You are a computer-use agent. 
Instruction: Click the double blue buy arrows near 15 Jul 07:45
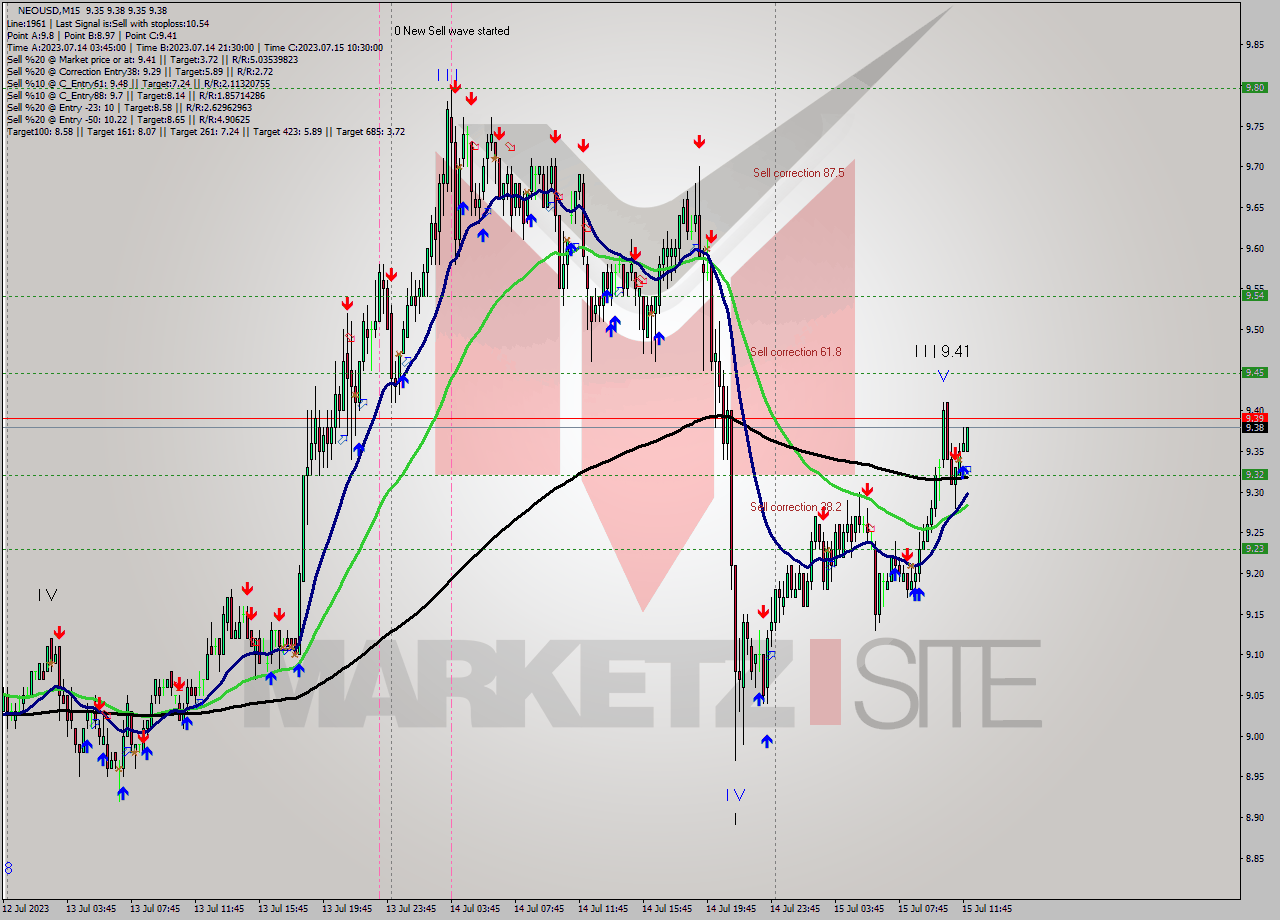(x=916, y=594)
